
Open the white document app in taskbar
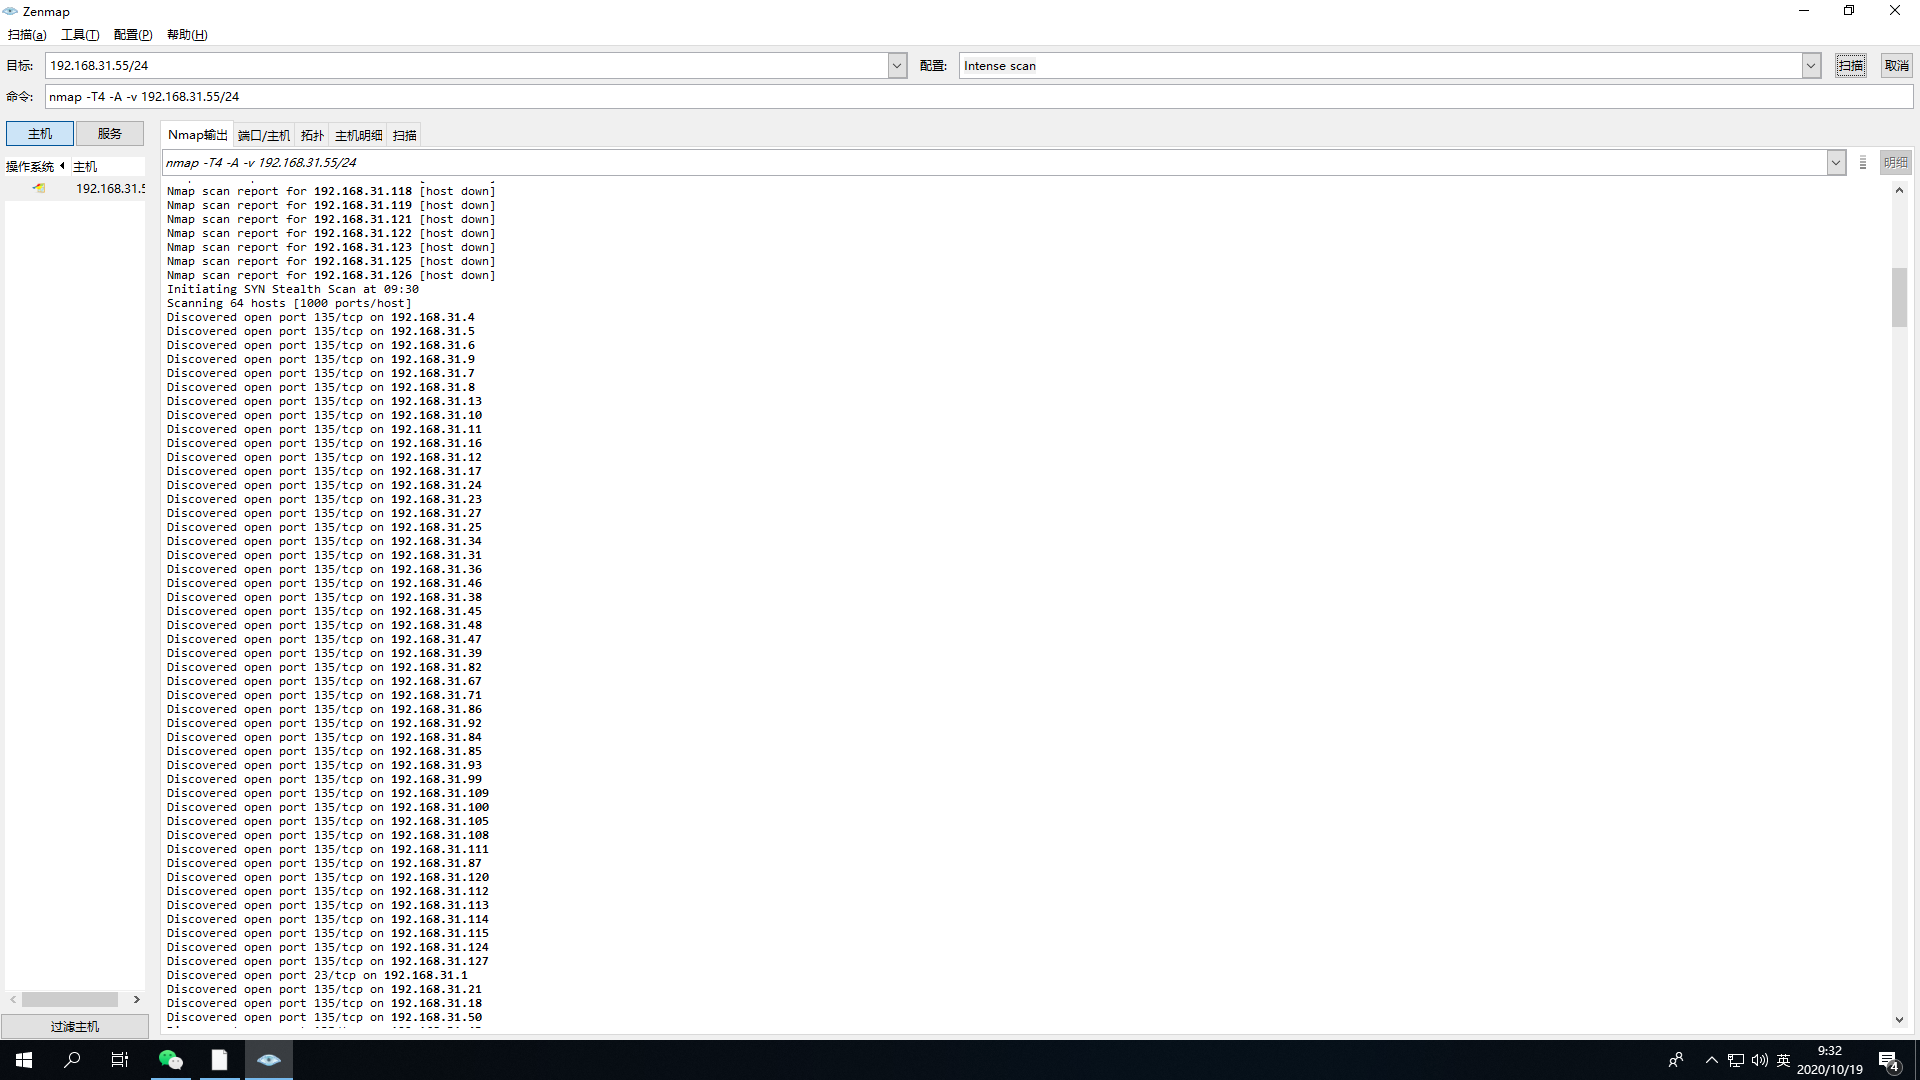(x=220, y=1060)
